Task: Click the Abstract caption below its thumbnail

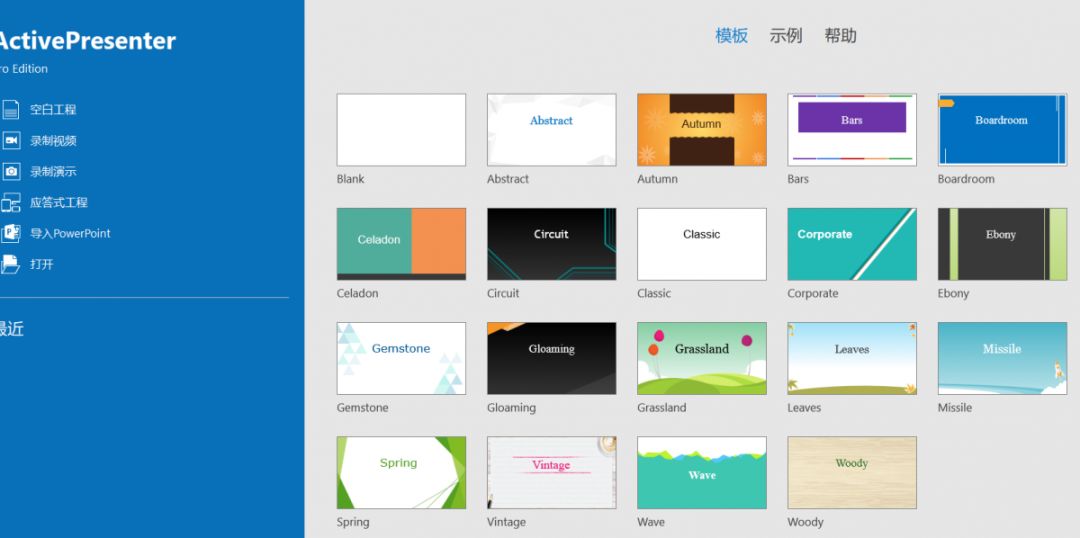Action: point(508,179)
